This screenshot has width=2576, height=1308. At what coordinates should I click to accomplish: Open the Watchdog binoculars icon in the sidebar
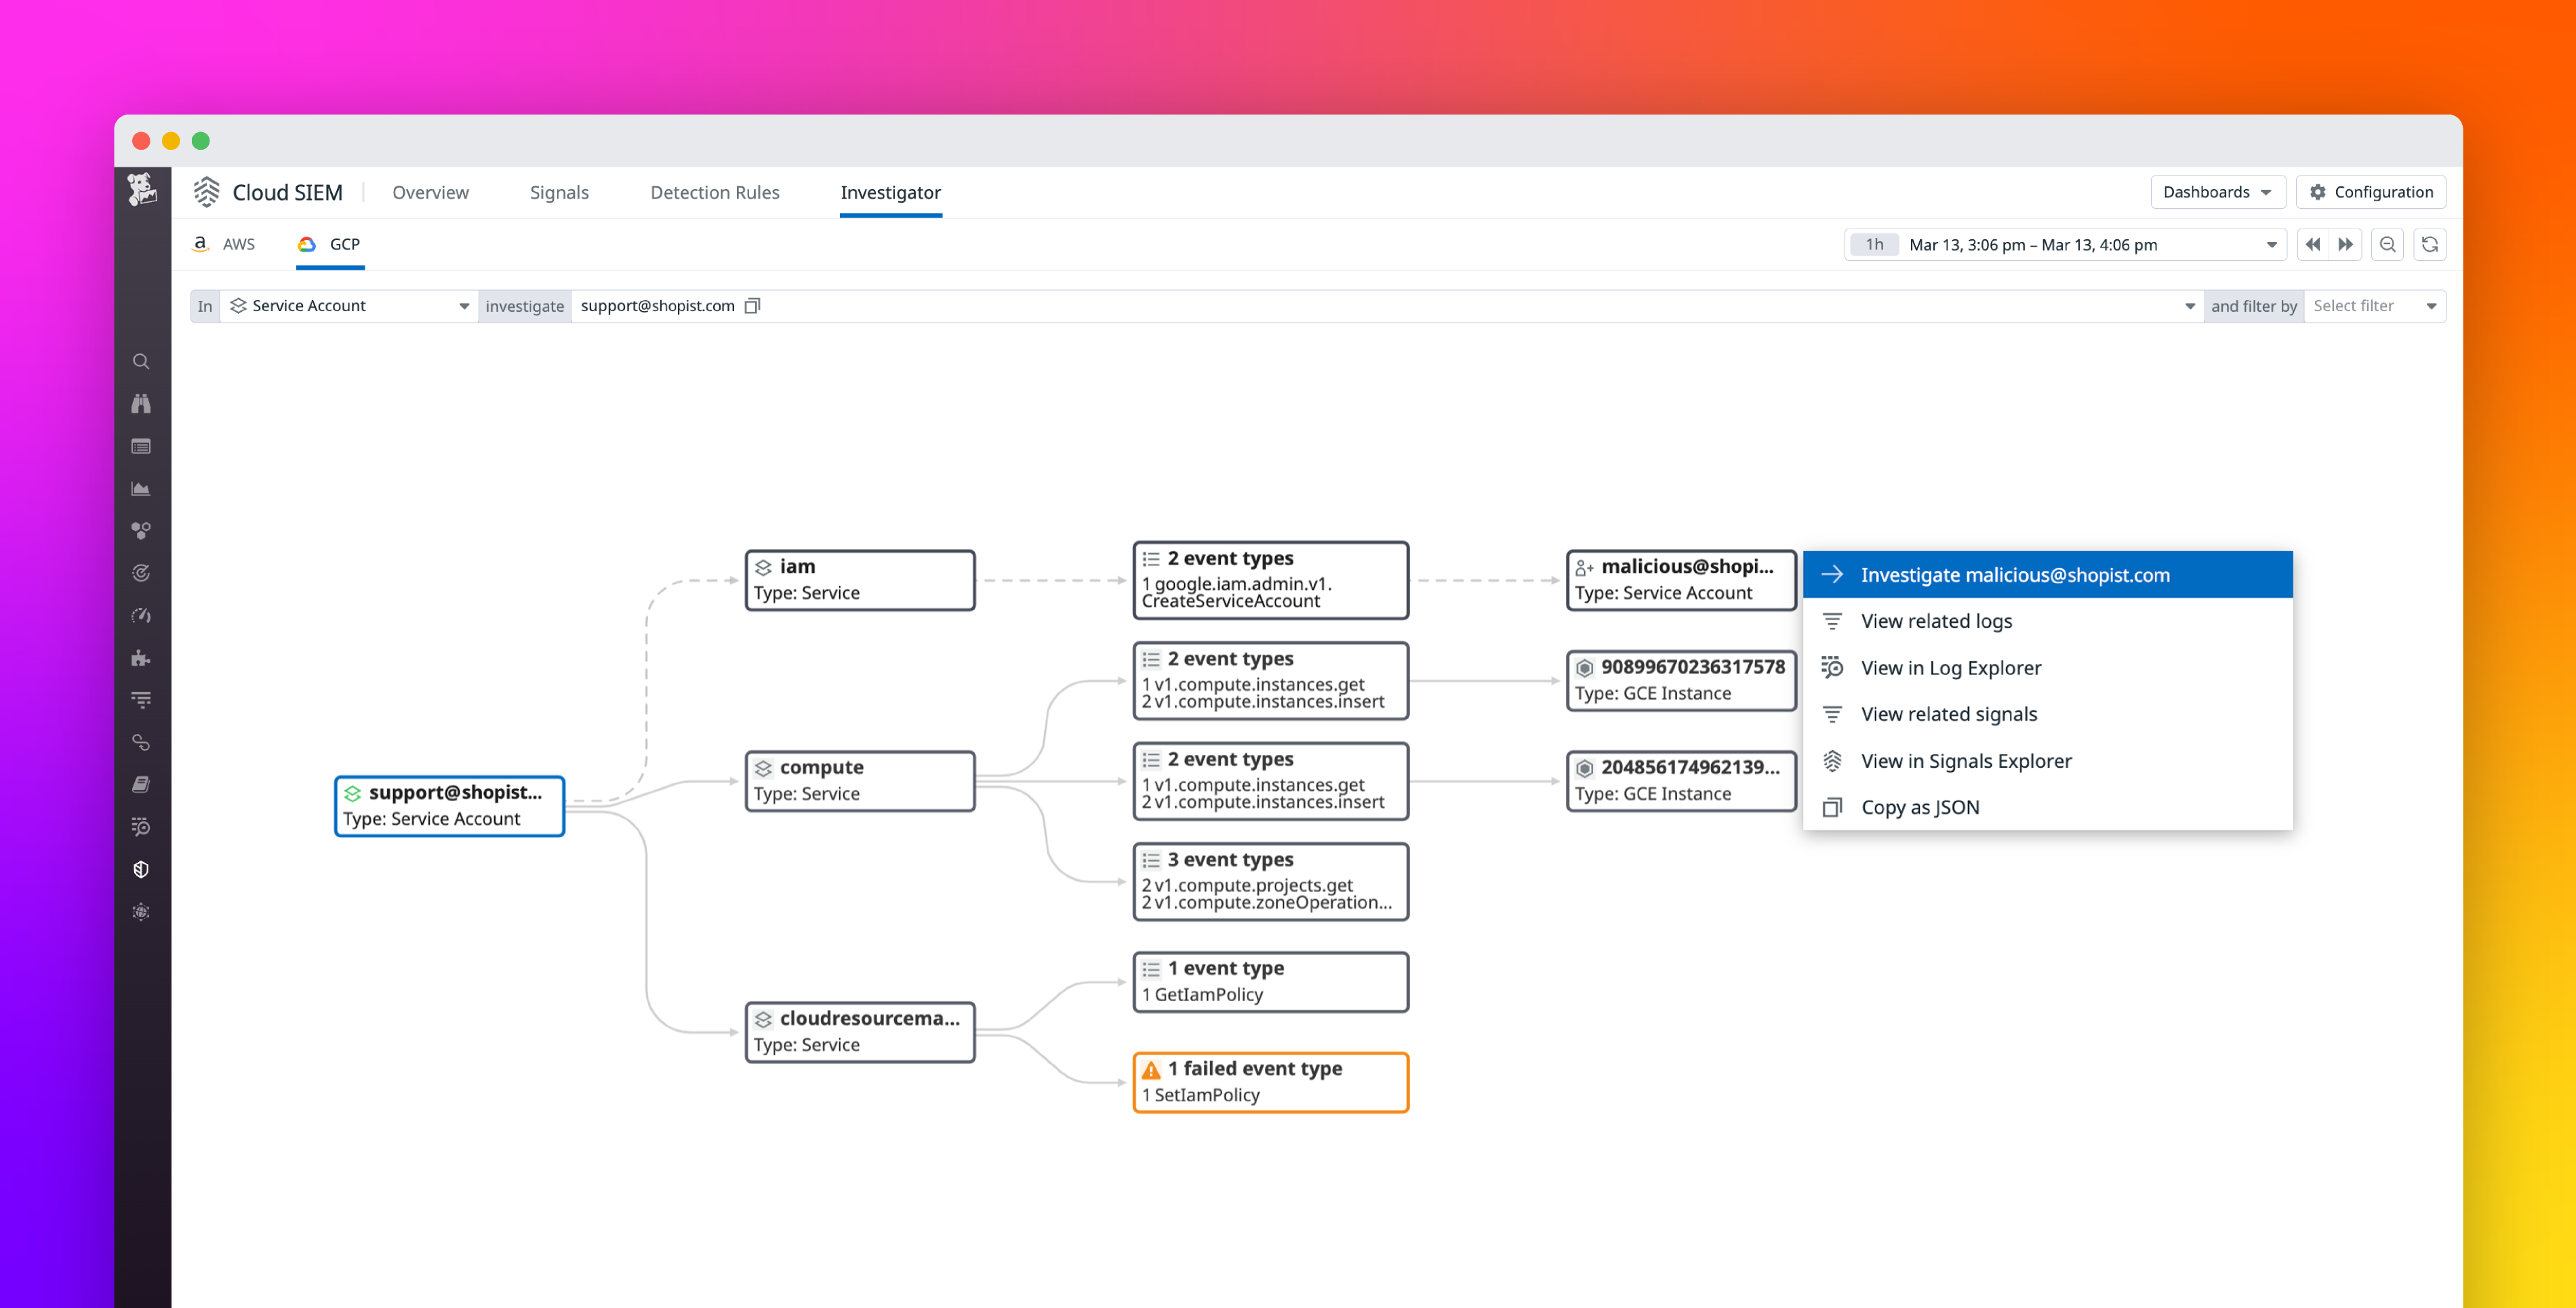pos(141,403)
